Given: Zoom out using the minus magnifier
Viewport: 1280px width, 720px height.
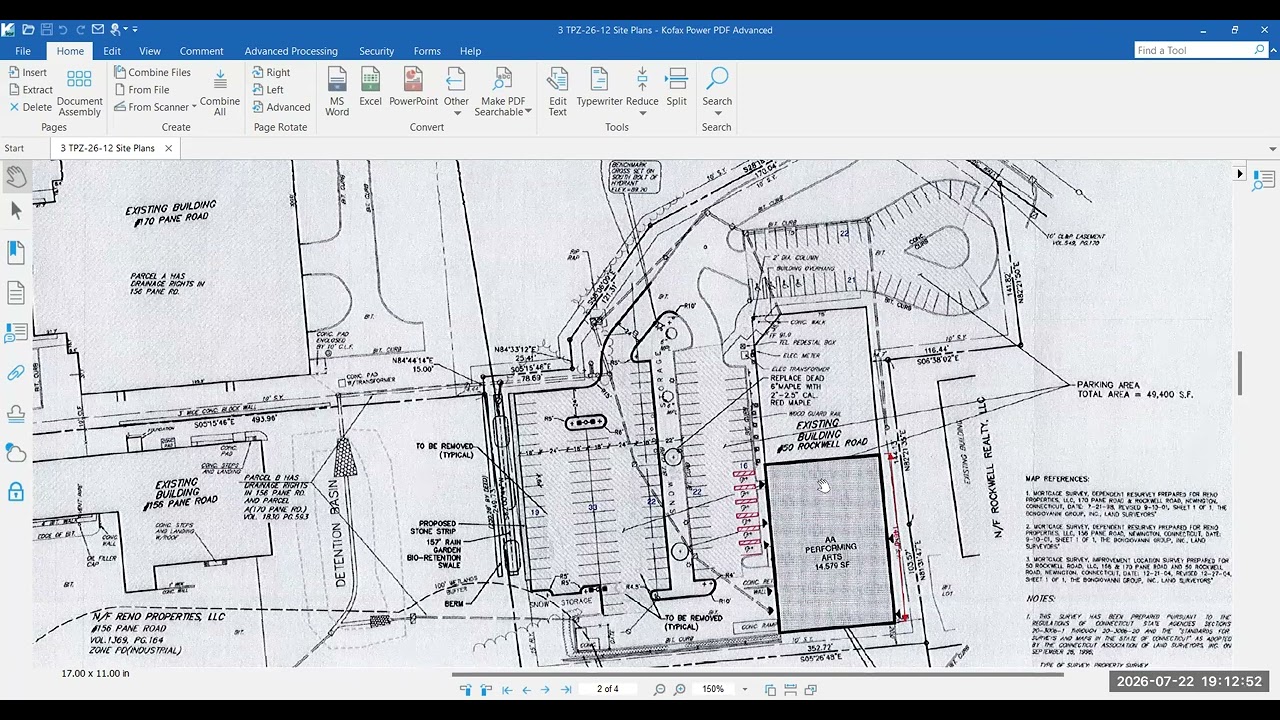Looking at the screenshot, I should [659, 689].
